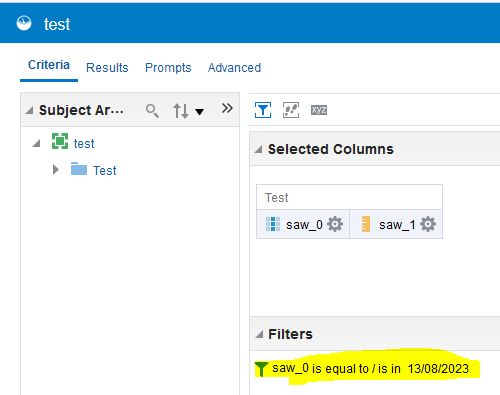
Task: Open the sort options dropdown arrow
Action: pyautogui.click(x=199, y=112)
